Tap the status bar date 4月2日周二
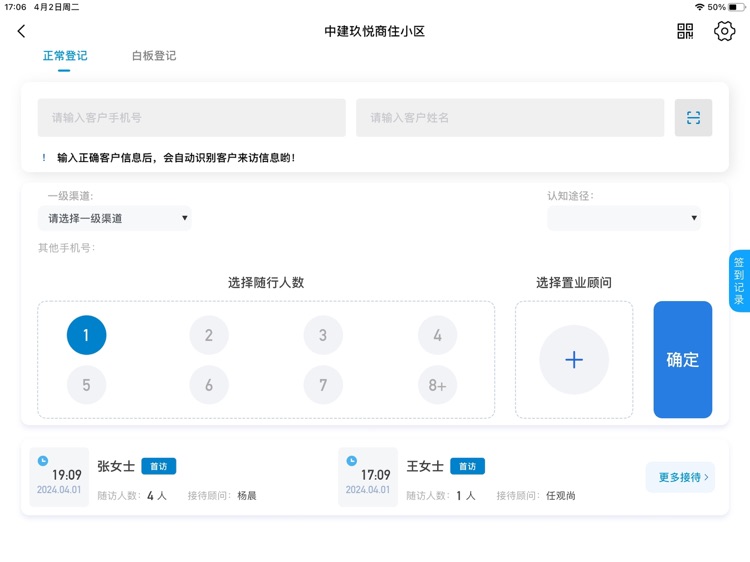The width and height of the screenshot is (750, 562). tap(56, 7)
